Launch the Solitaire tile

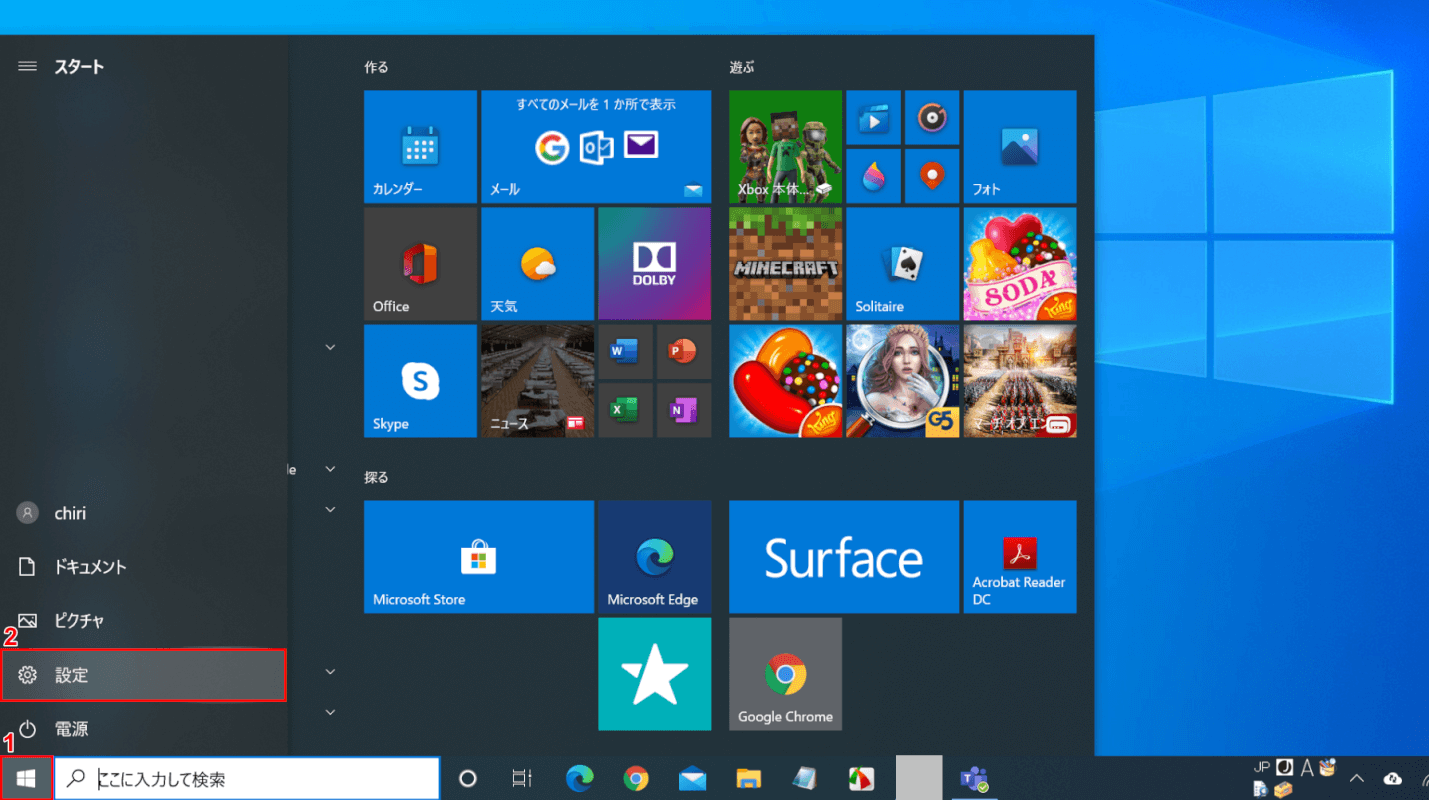(903, 264)
